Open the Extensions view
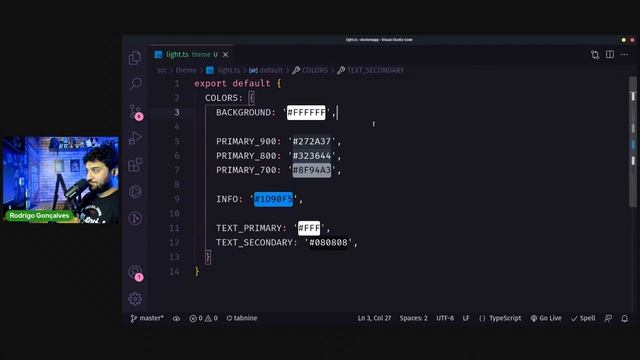 click(135, 165)
